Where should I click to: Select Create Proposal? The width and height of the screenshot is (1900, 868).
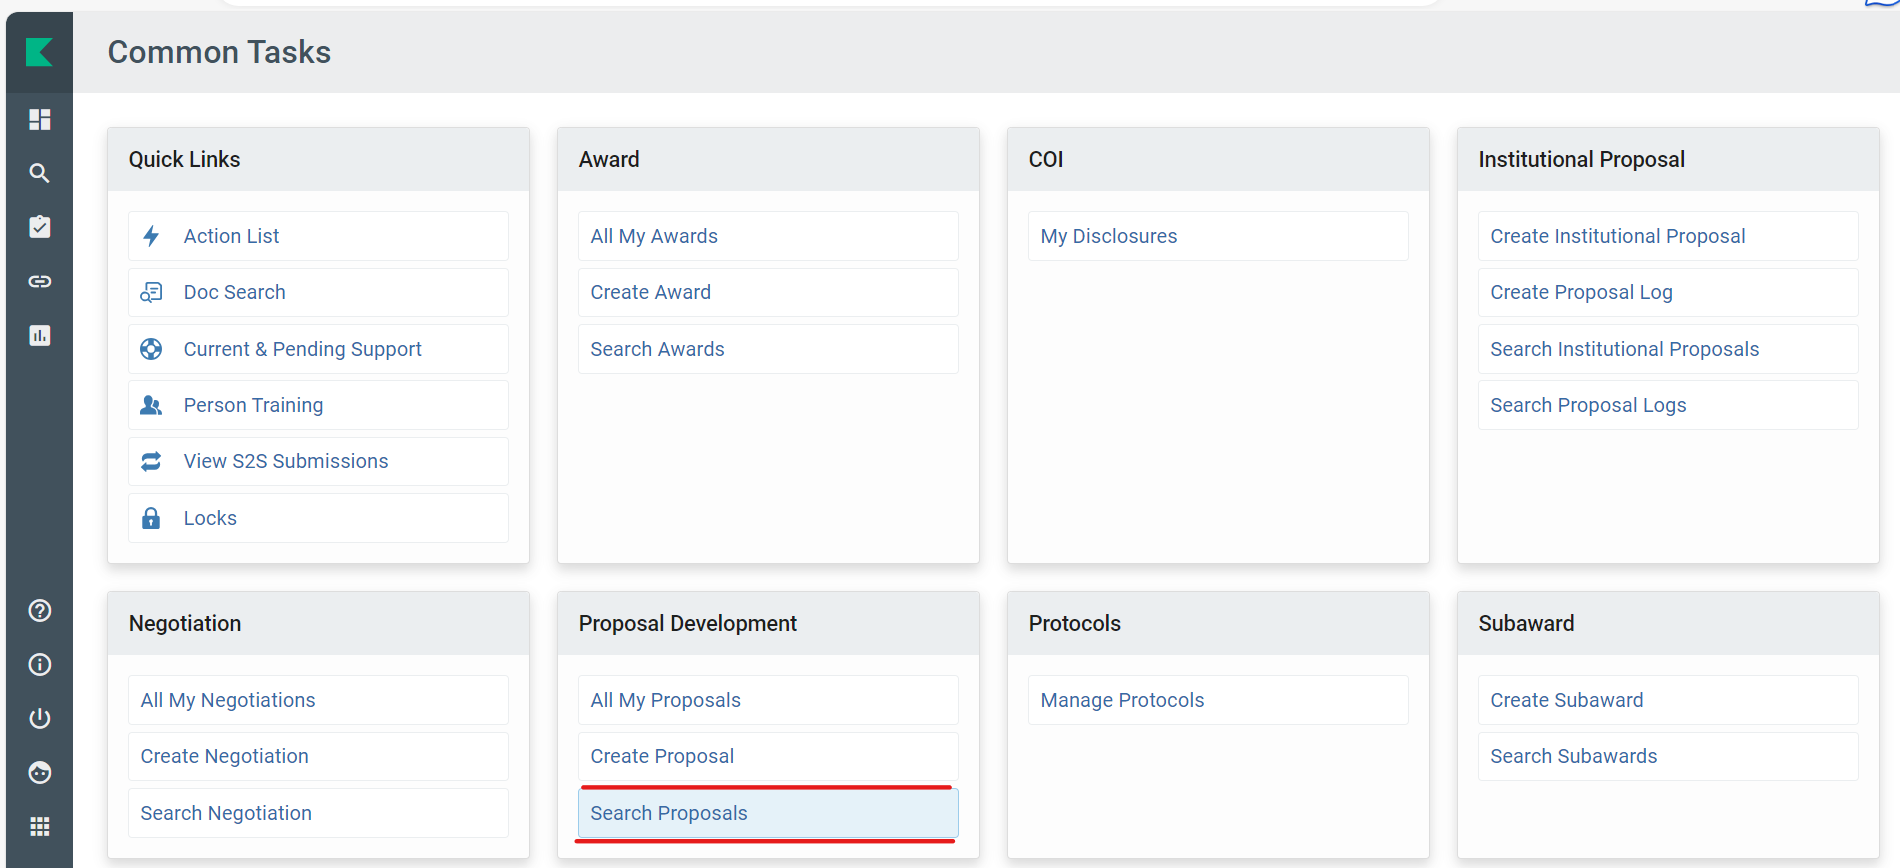coord(768,756)
